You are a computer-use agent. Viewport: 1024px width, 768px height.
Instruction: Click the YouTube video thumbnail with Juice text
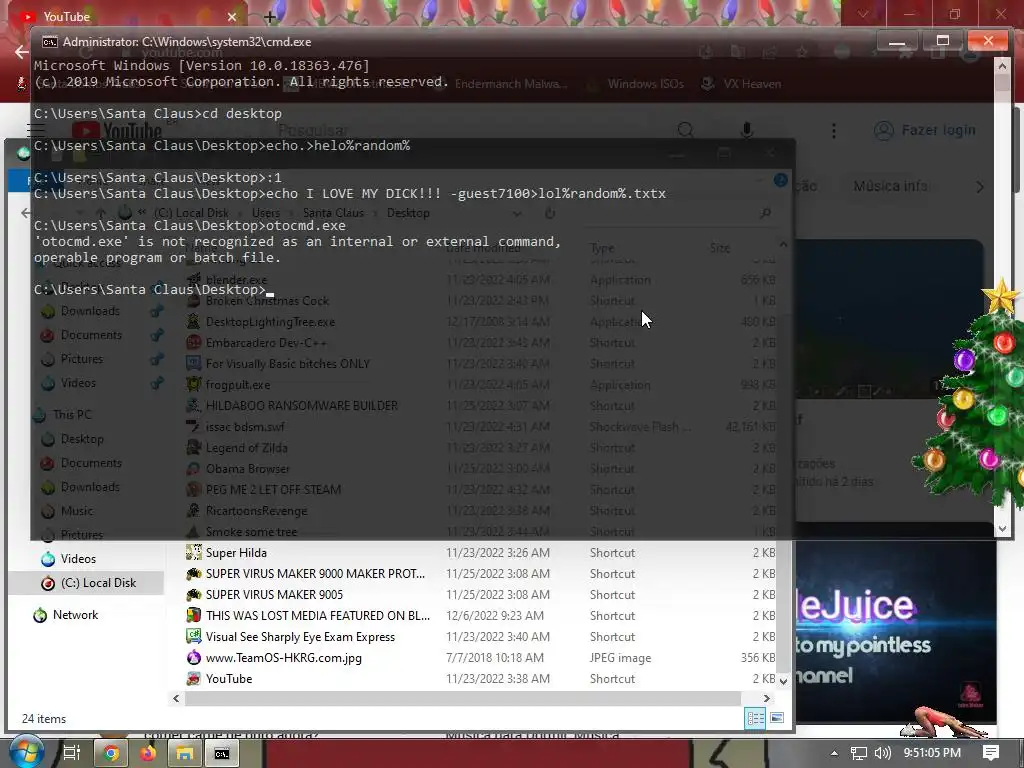(x=896, y=632)
